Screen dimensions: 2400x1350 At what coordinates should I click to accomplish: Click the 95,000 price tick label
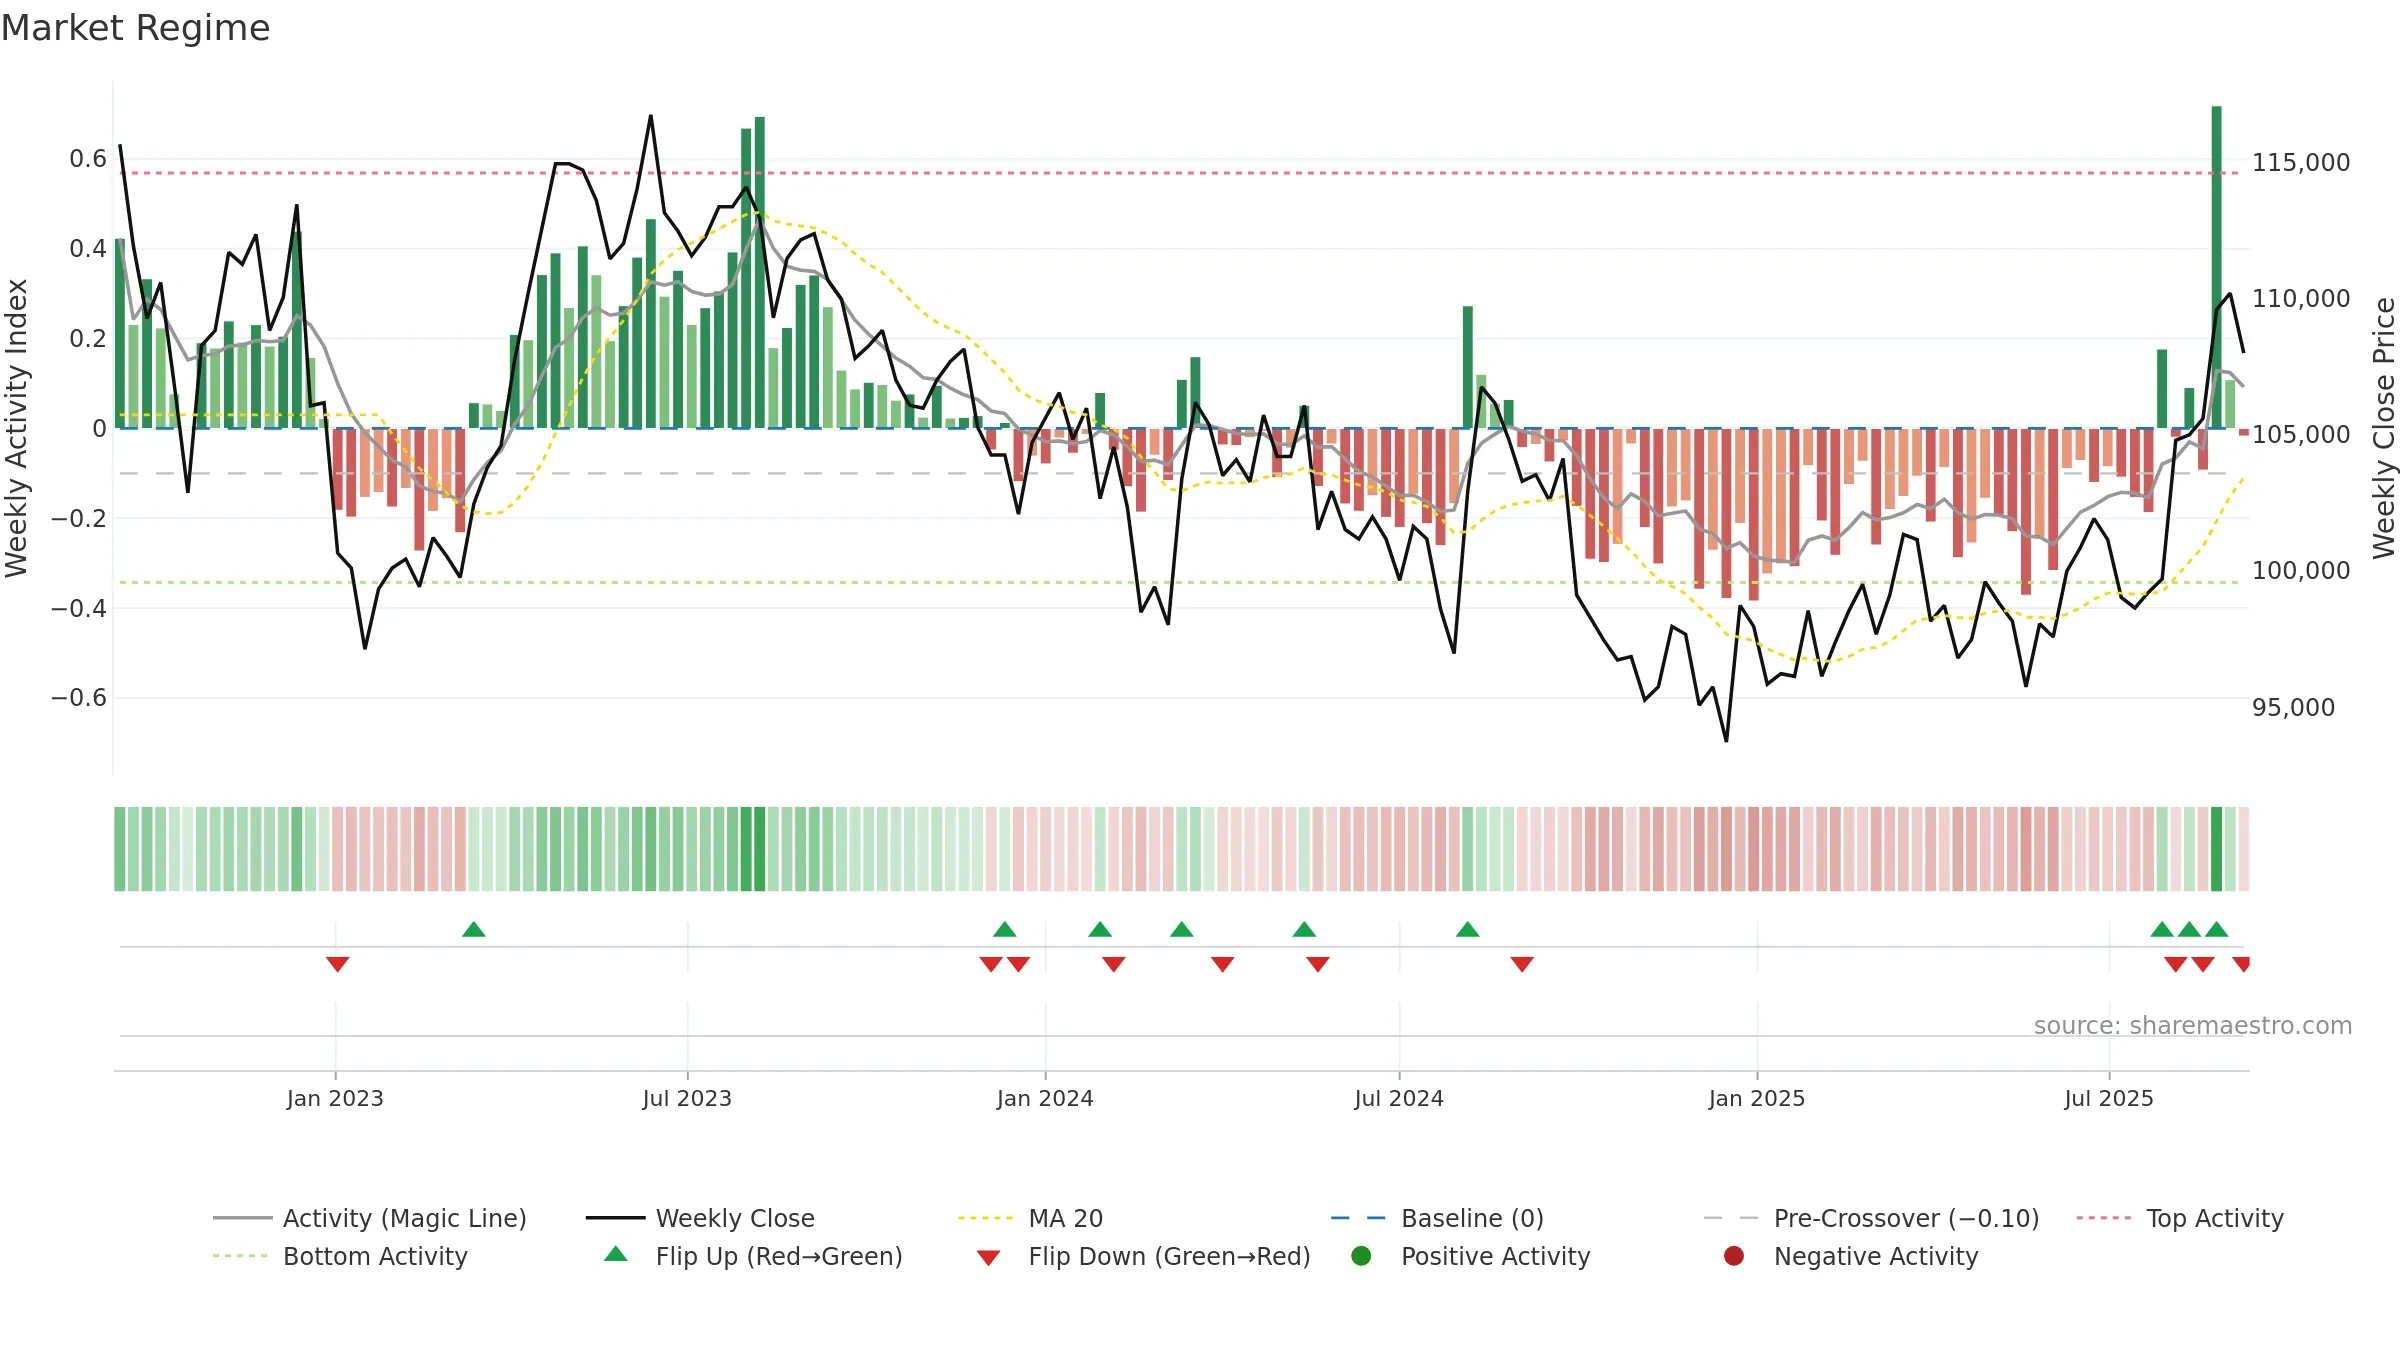tap(2293, 707)
